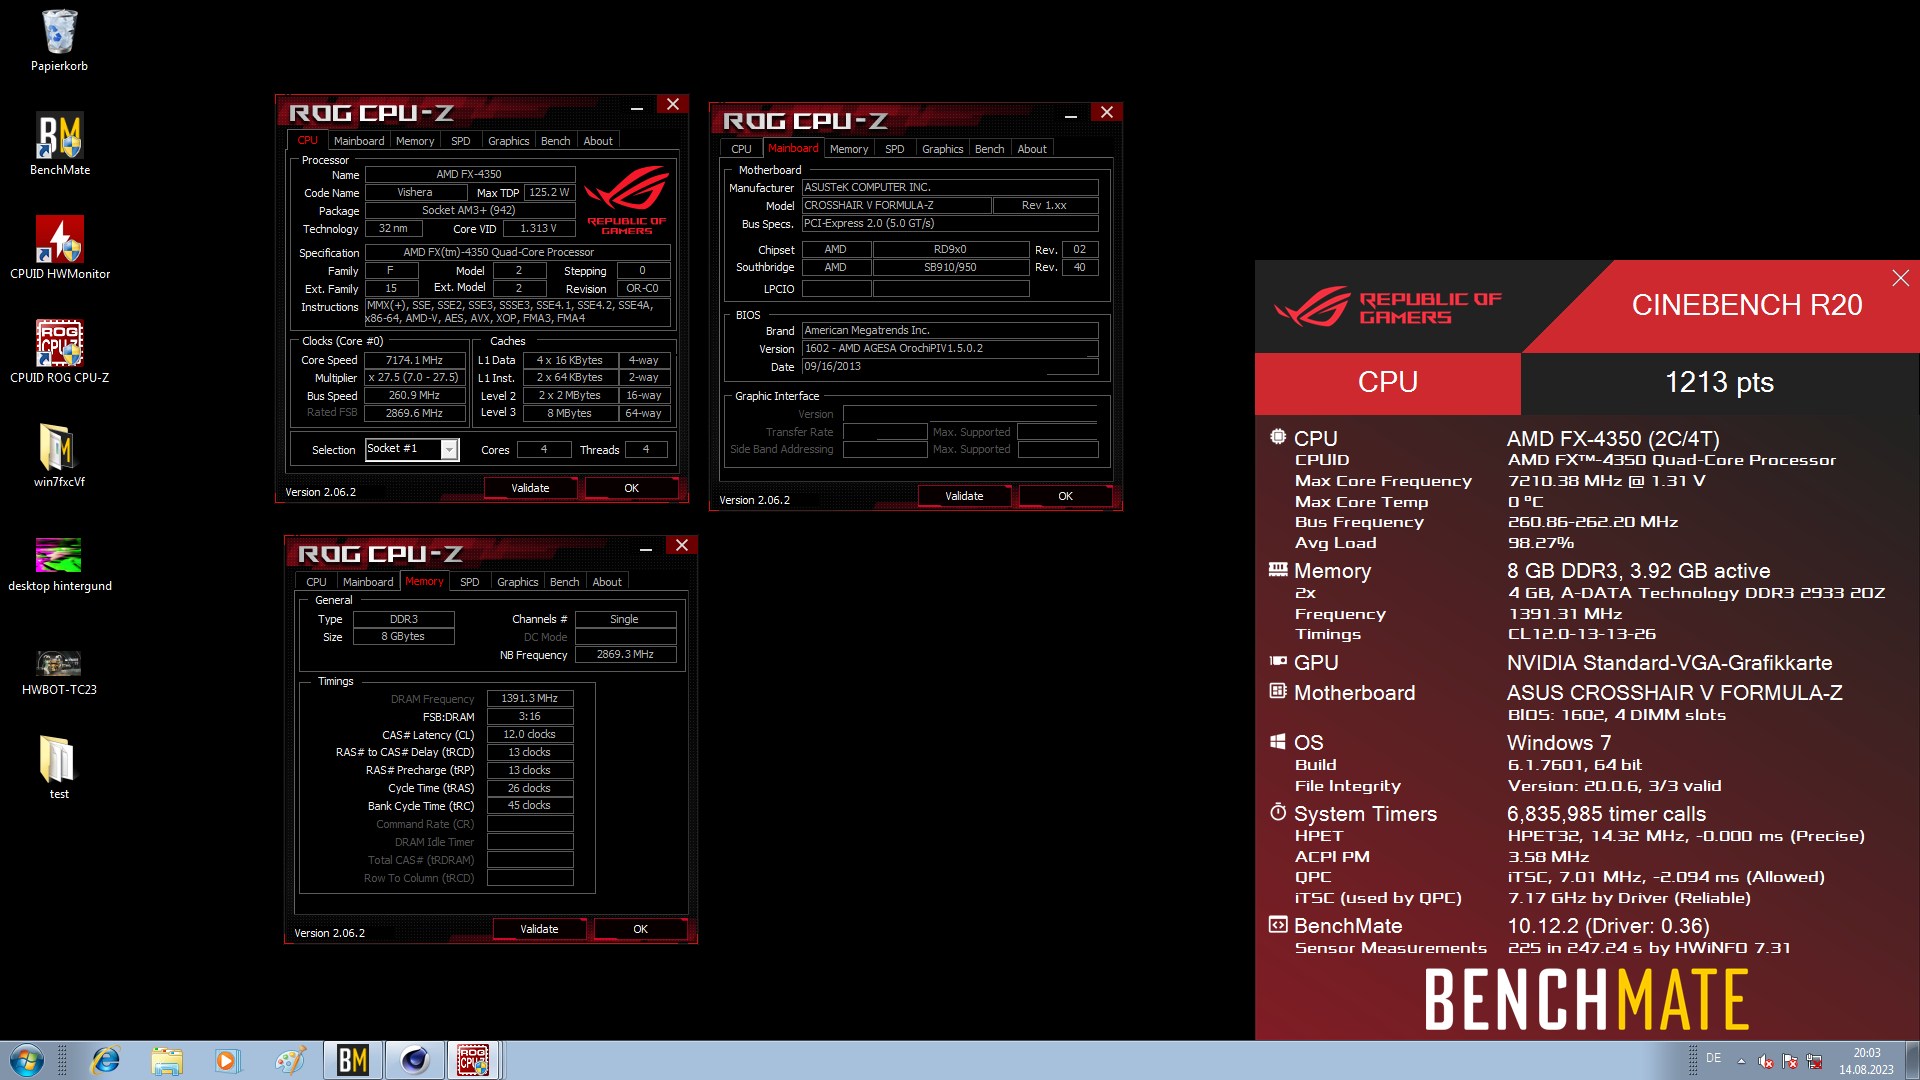Click Validate in CPU tab window

[x=530, y=488]
